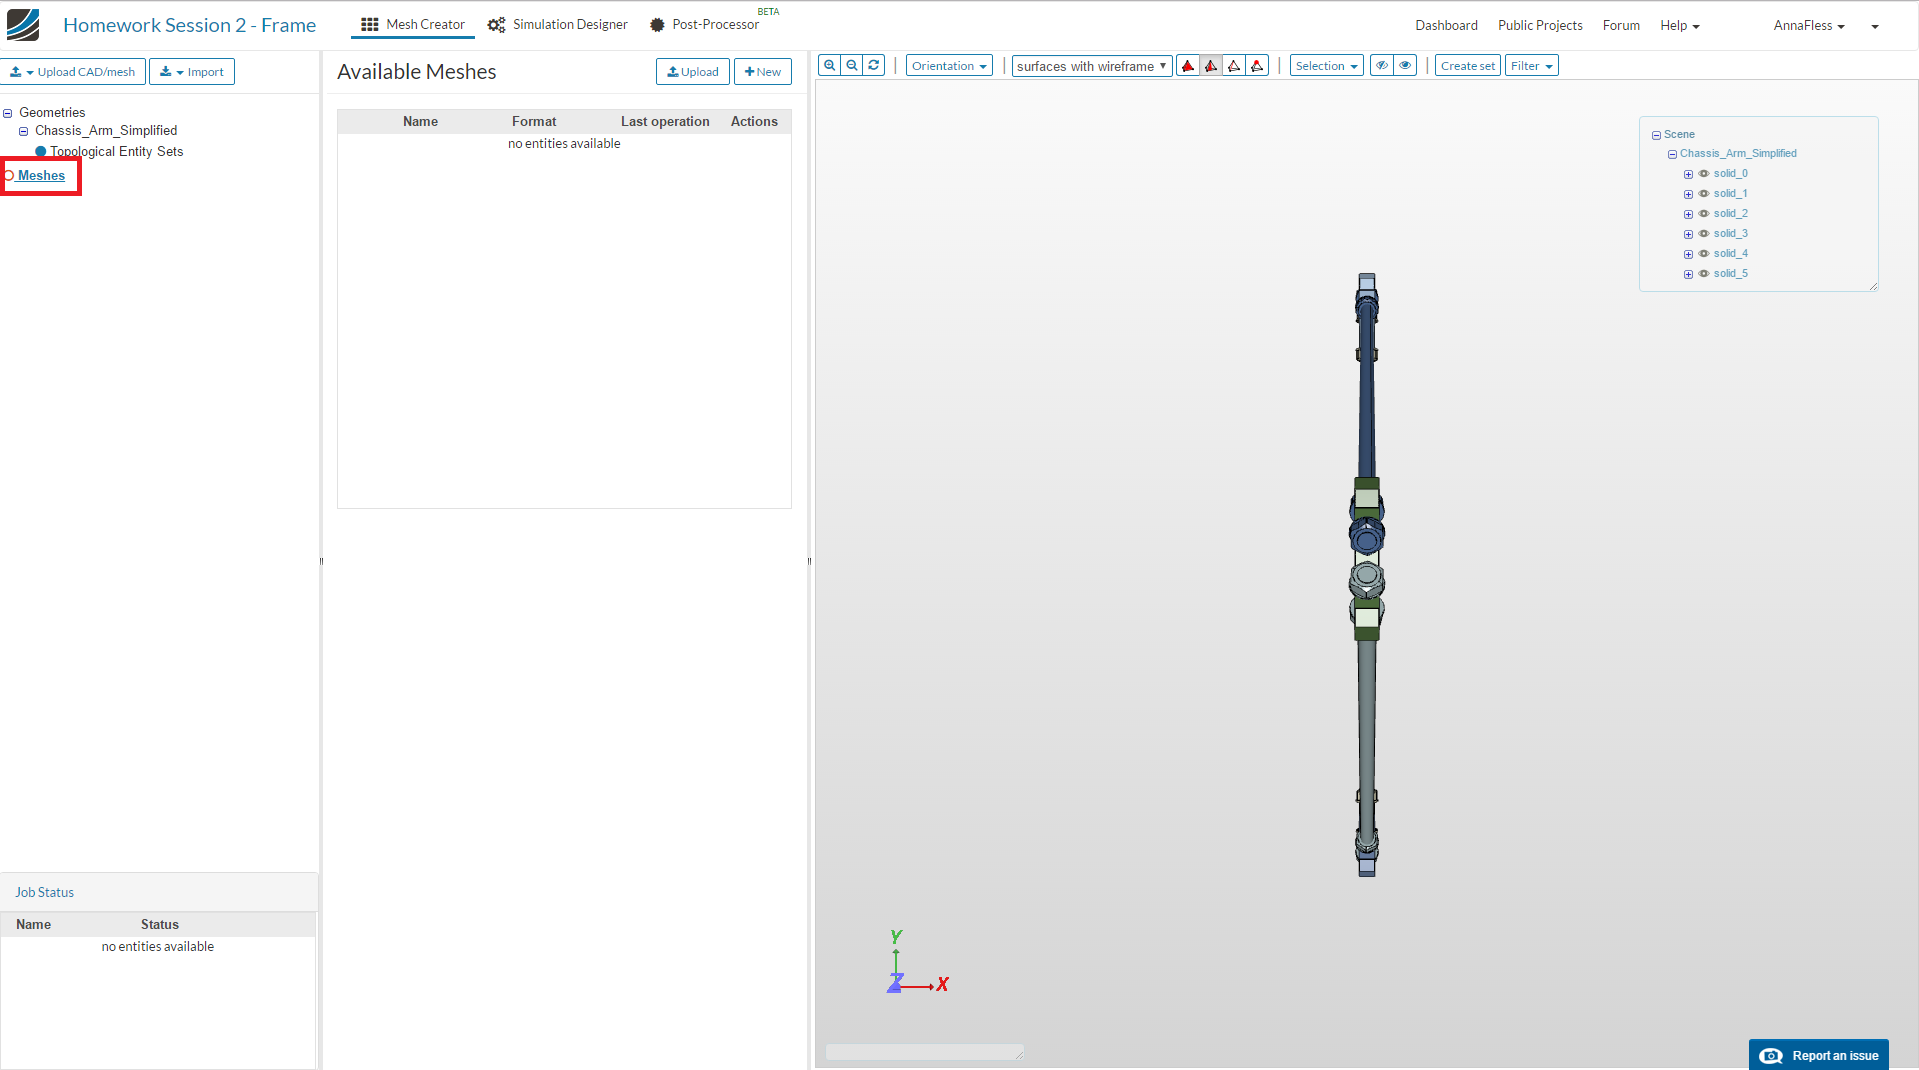1919x1070 pixels.
Task: Zoom out of the 3D viewer
Action: point(851,66)
